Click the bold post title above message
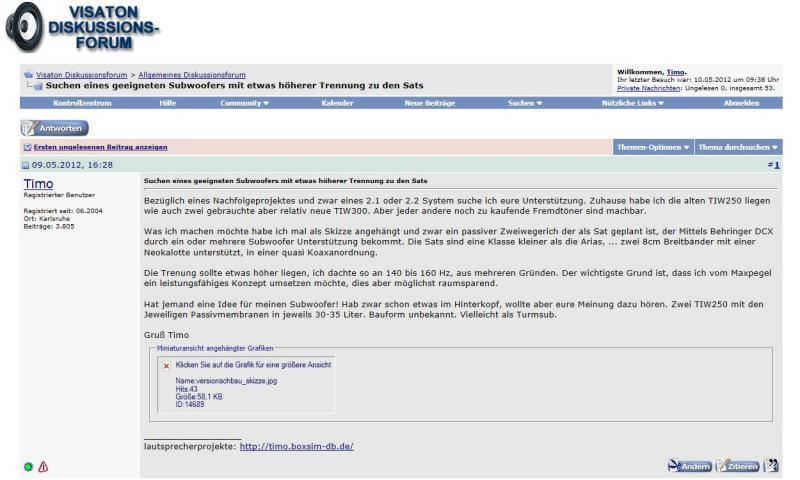This screenshot has width=800, height=480. 286,181
